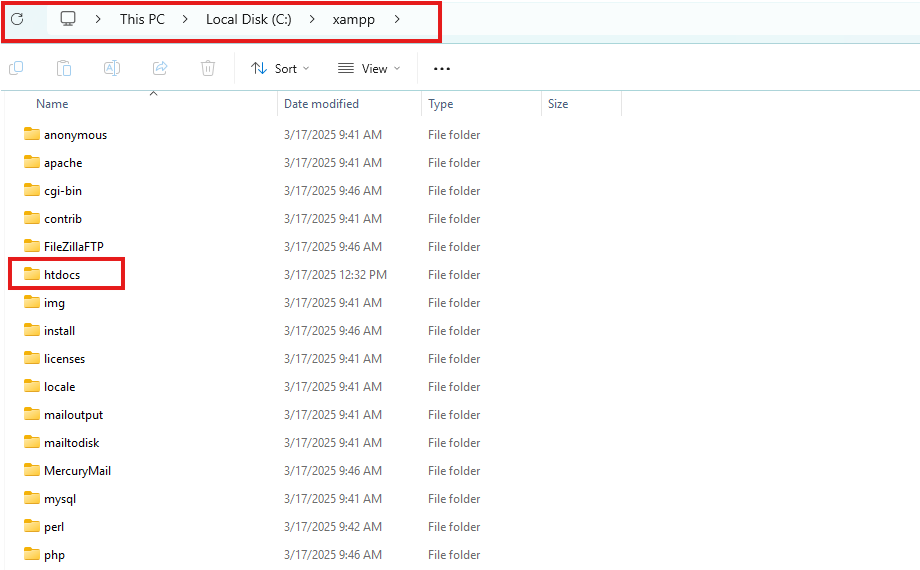
Task: Select the php folder icon
Action: pos(32,554)
